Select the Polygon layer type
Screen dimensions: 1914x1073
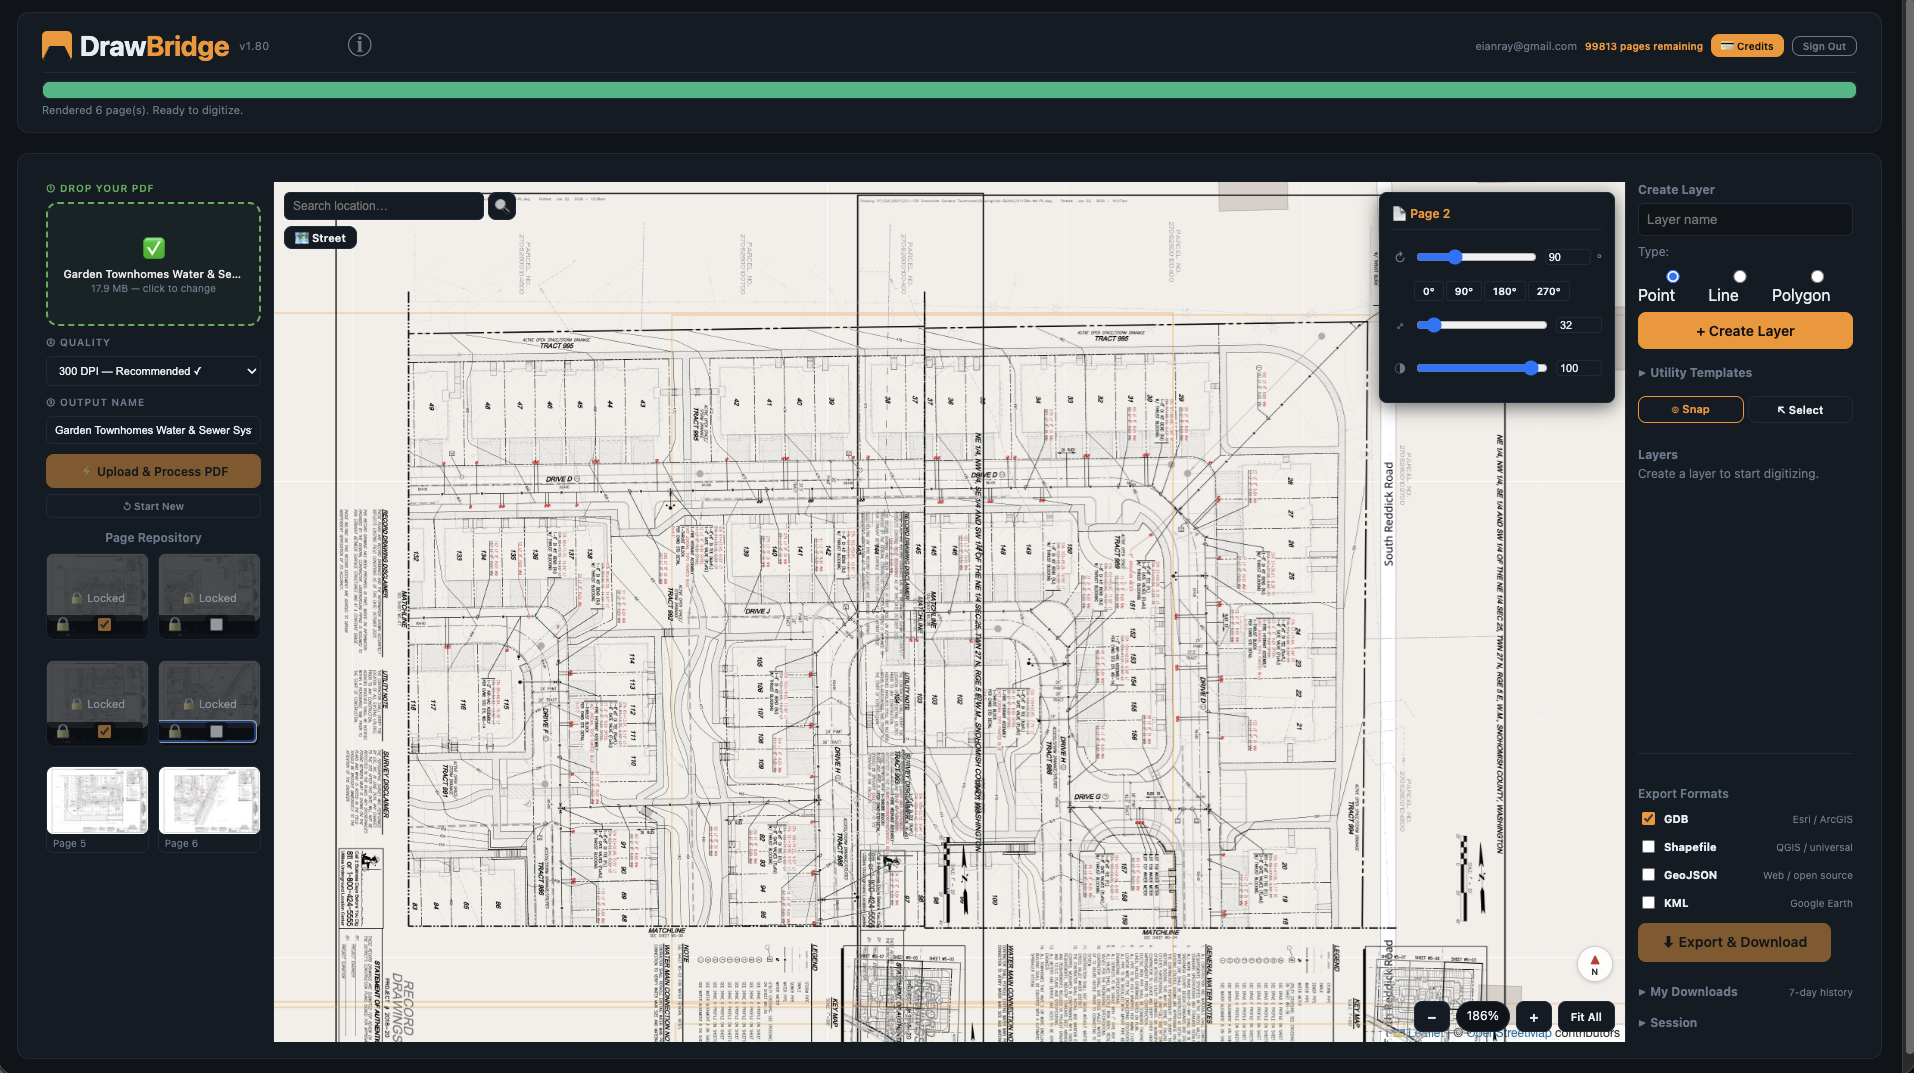coord(1817,277)
